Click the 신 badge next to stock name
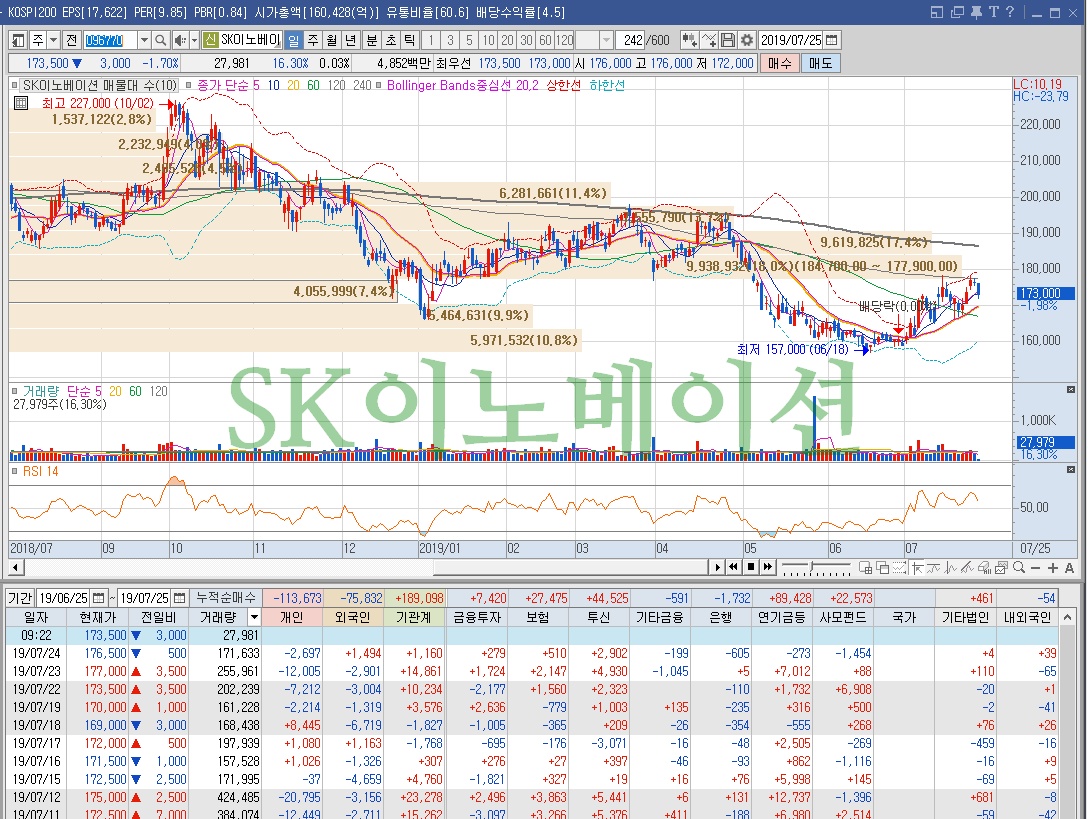Viewport: 1088px width, 819px height. click(210, 40)
